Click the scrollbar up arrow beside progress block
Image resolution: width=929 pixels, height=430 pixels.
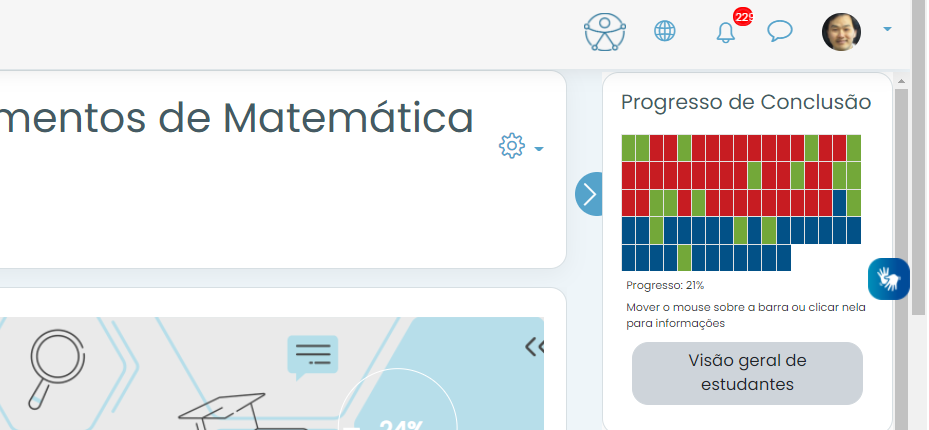(901, 81)
